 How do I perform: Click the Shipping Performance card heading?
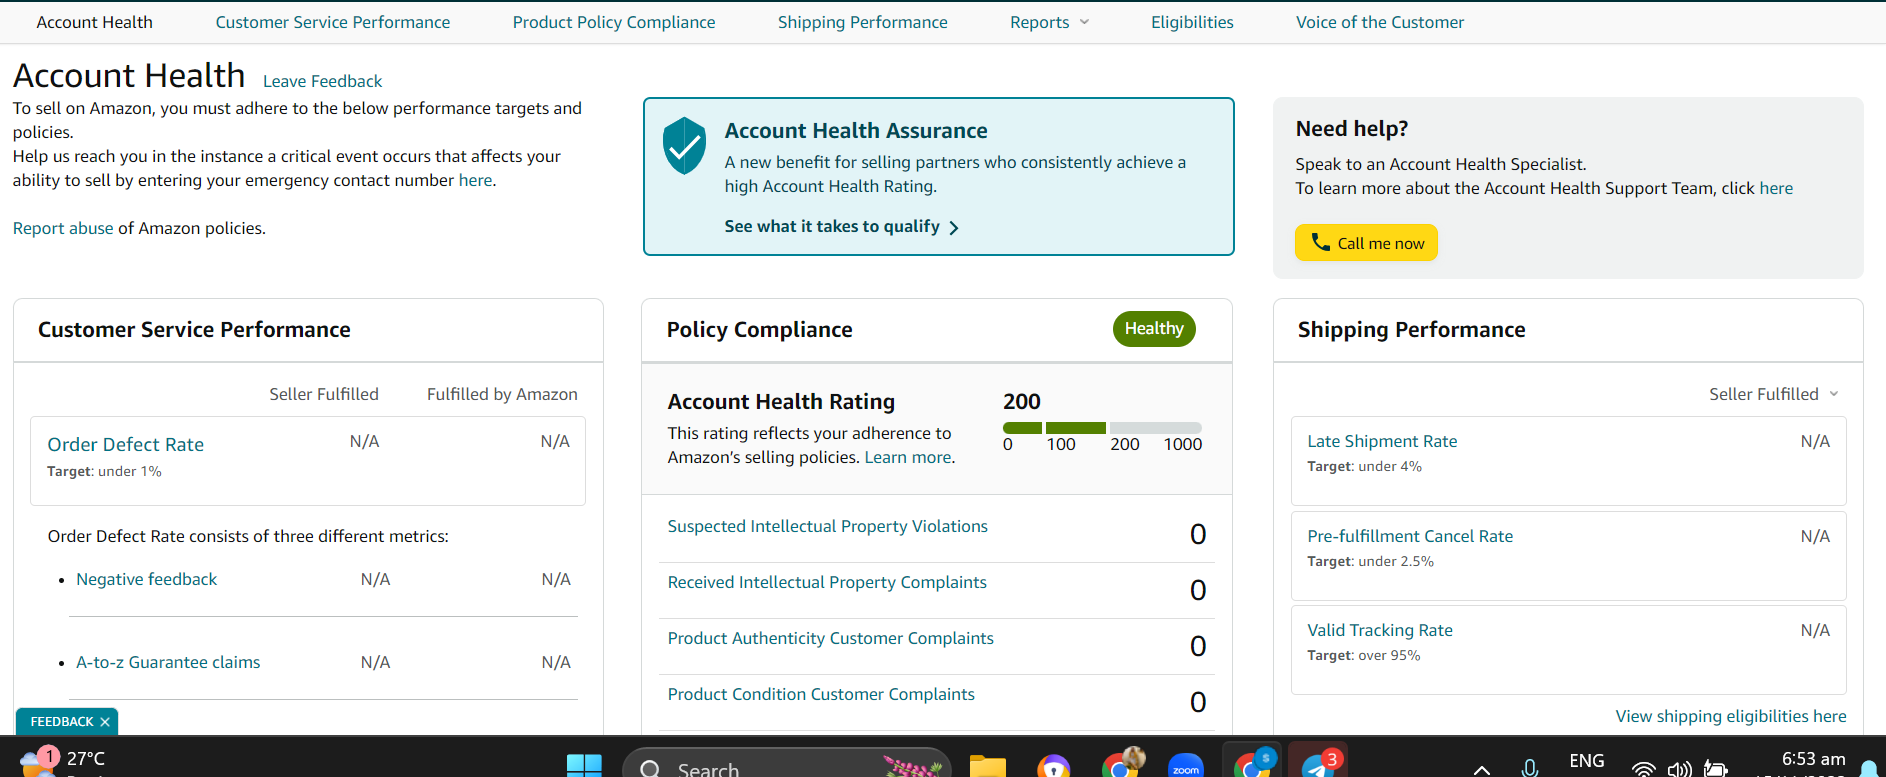1411,330
